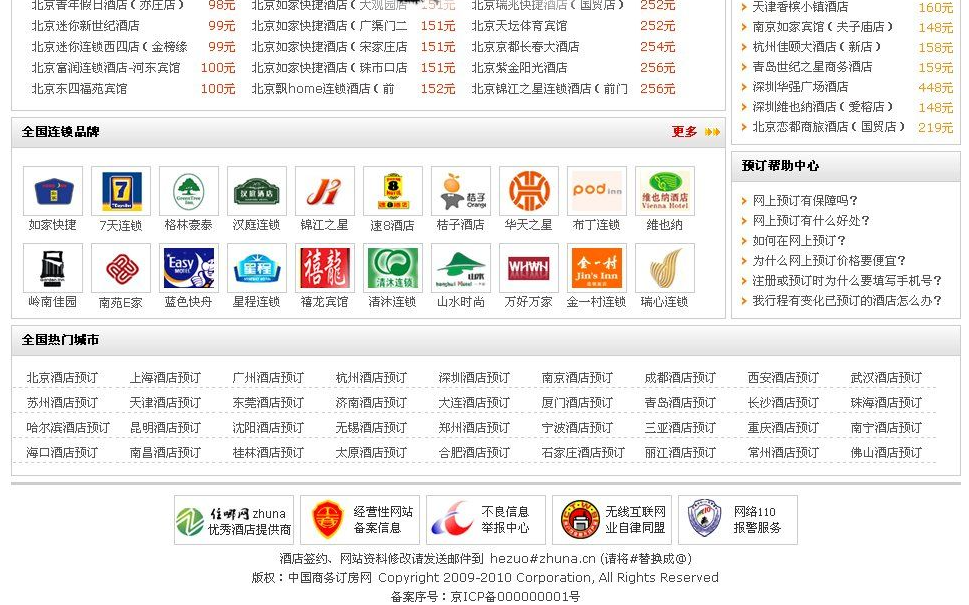Select the 7天连锁 brand logo
969x605 pixels.
click(x=121, y=190)
